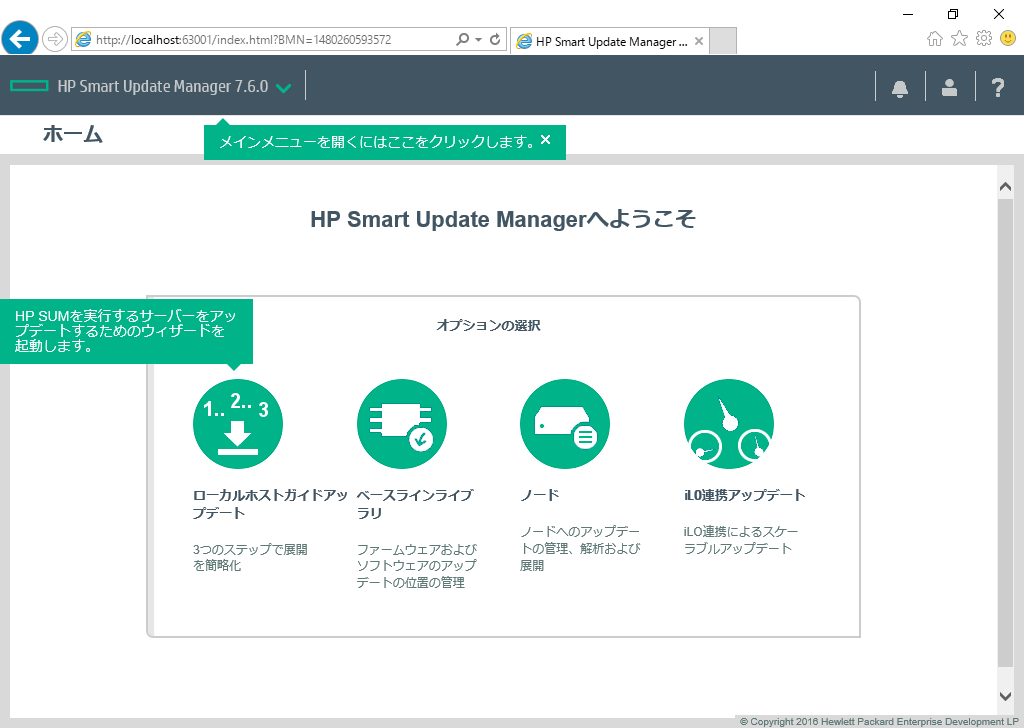Click the iLO連携アップデート label
1024x728 pixels.
click(x=744, y=495)
